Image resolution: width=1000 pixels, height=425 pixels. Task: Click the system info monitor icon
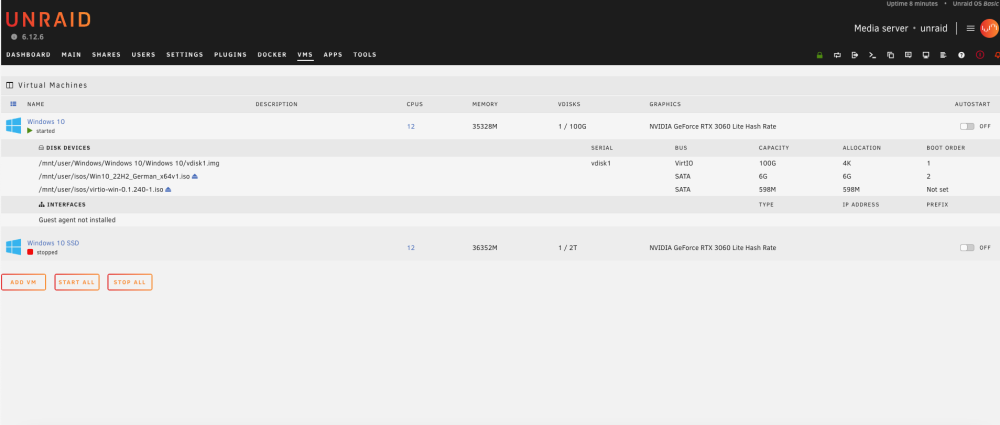coord(926,56)
